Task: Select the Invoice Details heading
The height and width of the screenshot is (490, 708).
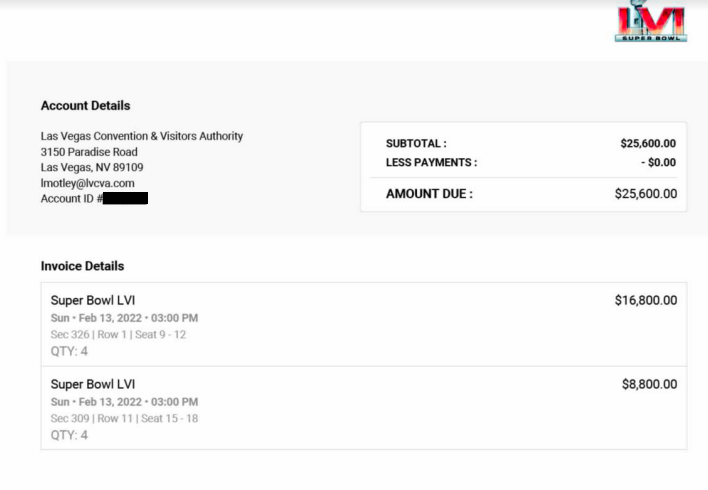Action: pyautogui.click(x=82, y=266)
